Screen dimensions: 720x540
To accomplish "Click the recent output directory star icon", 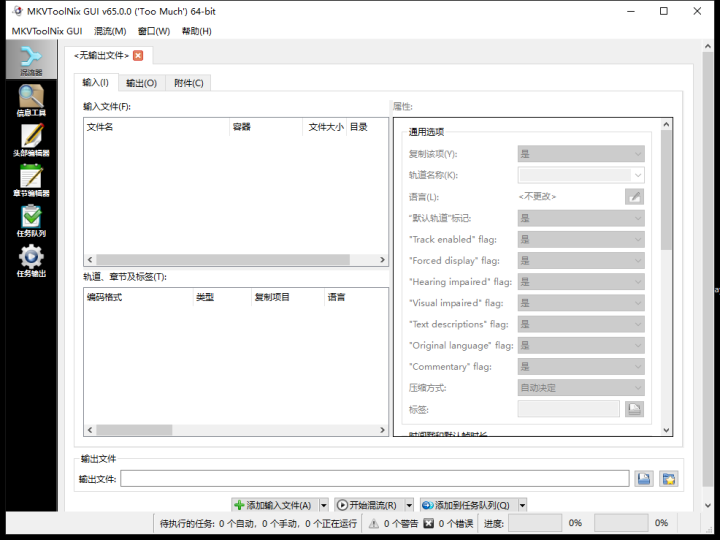I will tap(669, 479).
